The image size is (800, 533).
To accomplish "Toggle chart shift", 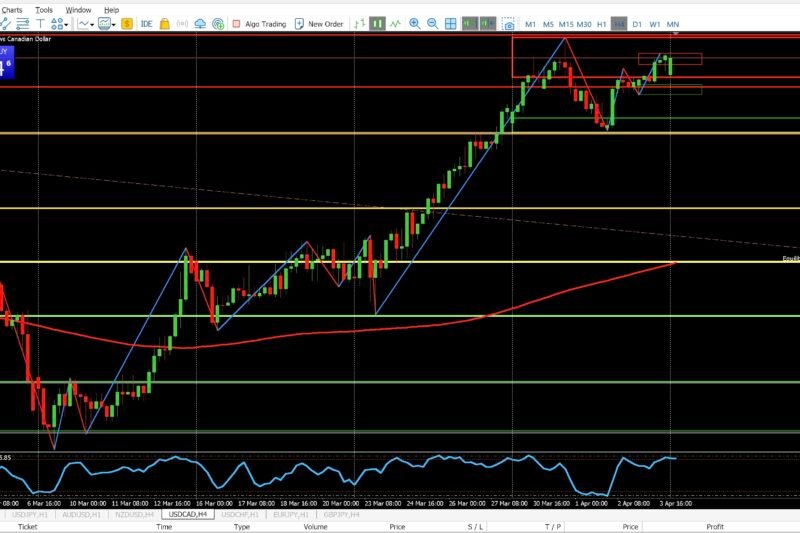I will tap(487, 23).
